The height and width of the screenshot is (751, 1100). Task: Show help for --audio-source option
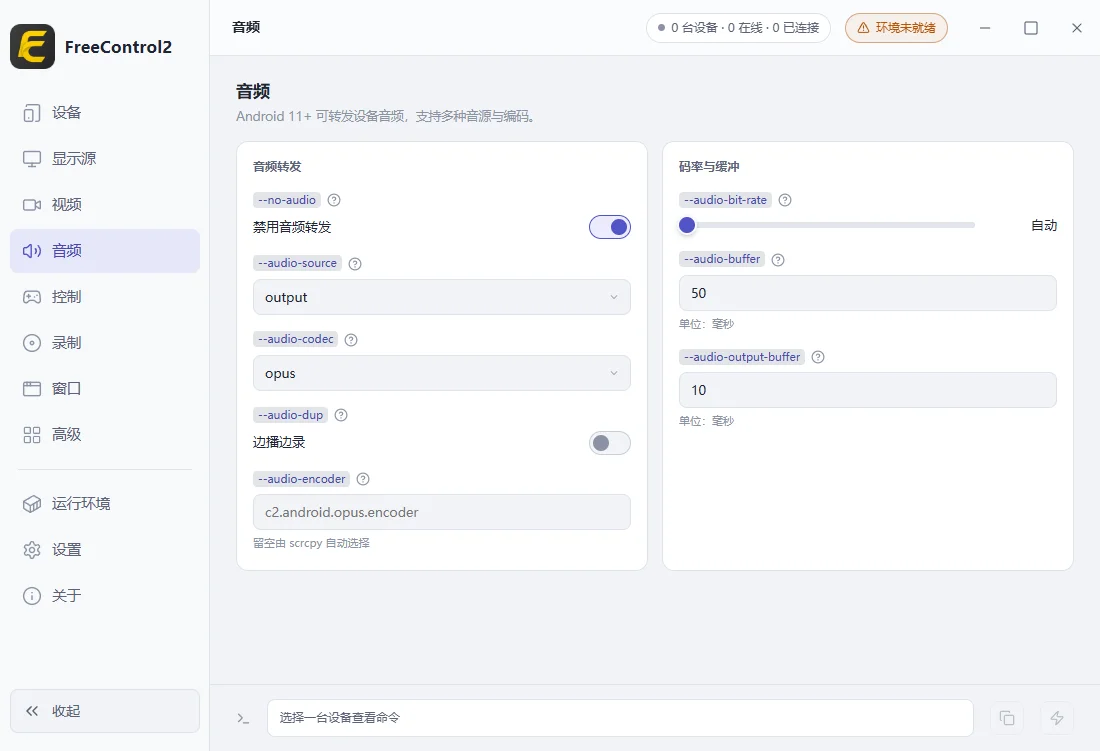pos(355,264)
